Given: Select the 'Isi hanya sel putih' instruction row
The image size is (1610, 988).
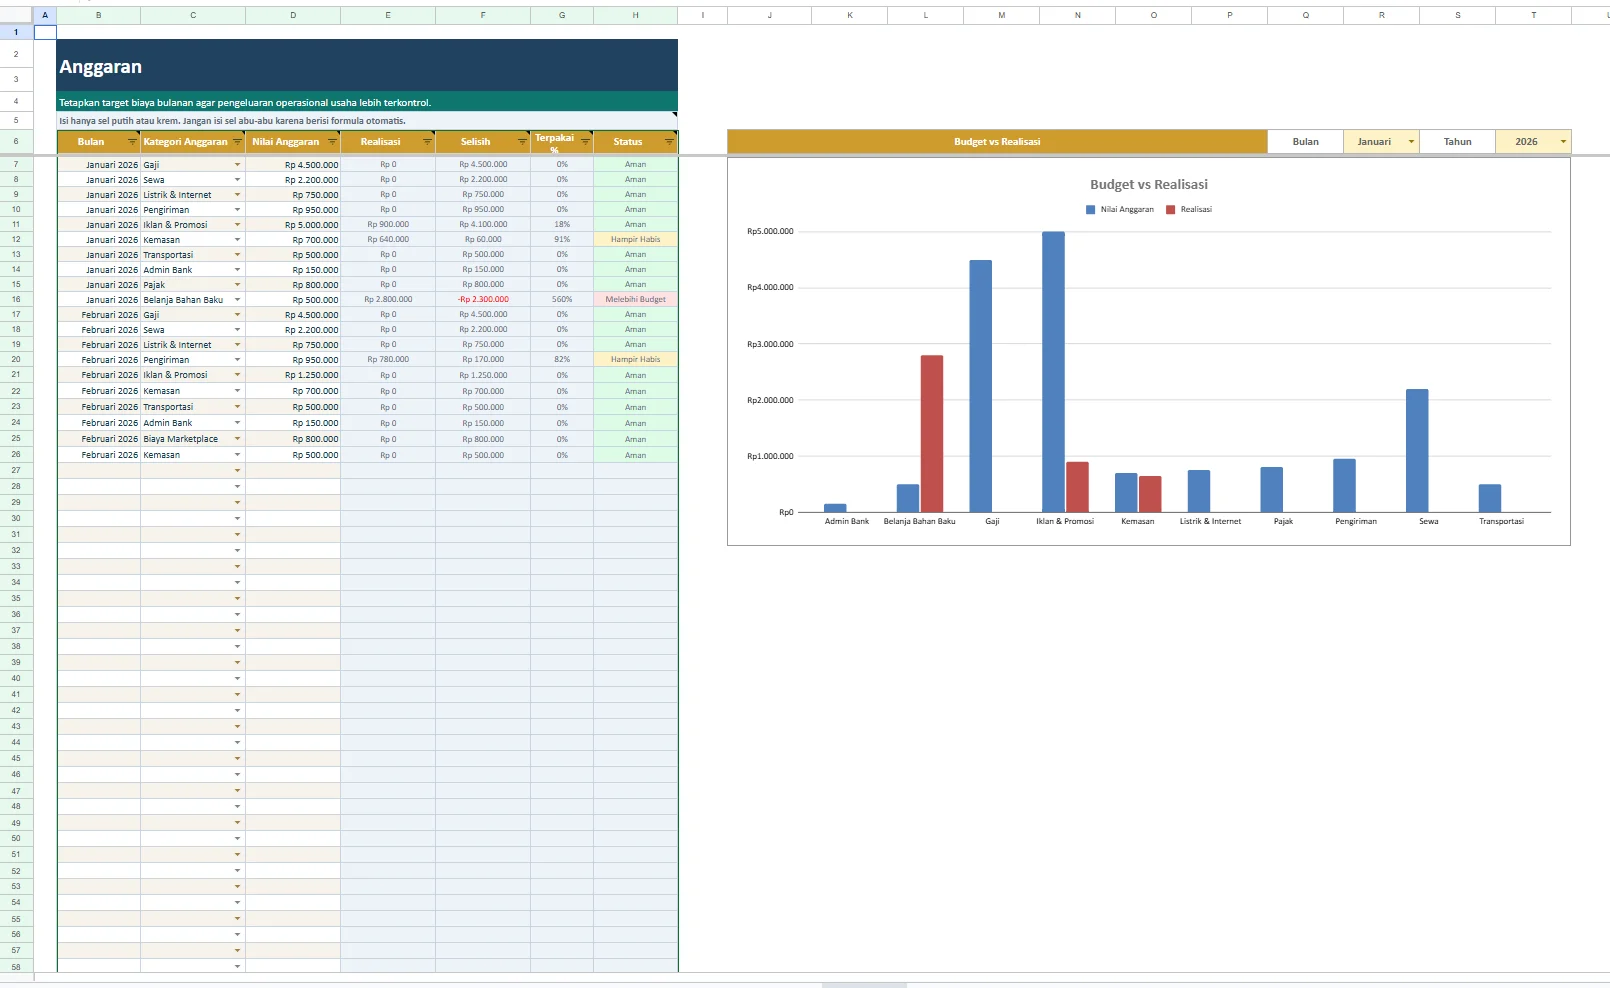Looking at the screenshot, I should coord(367,120).
